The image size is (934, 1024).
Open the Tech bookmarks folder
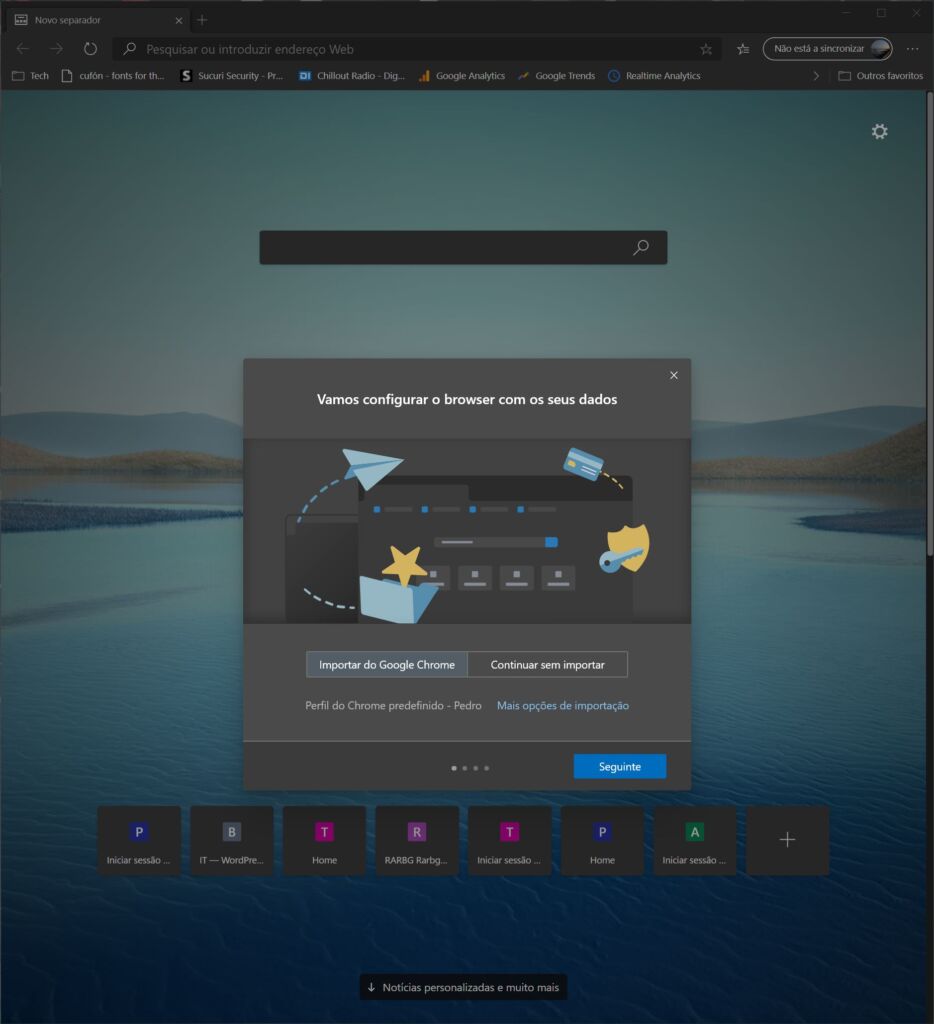pyautogui.click(x=30, y=76)
